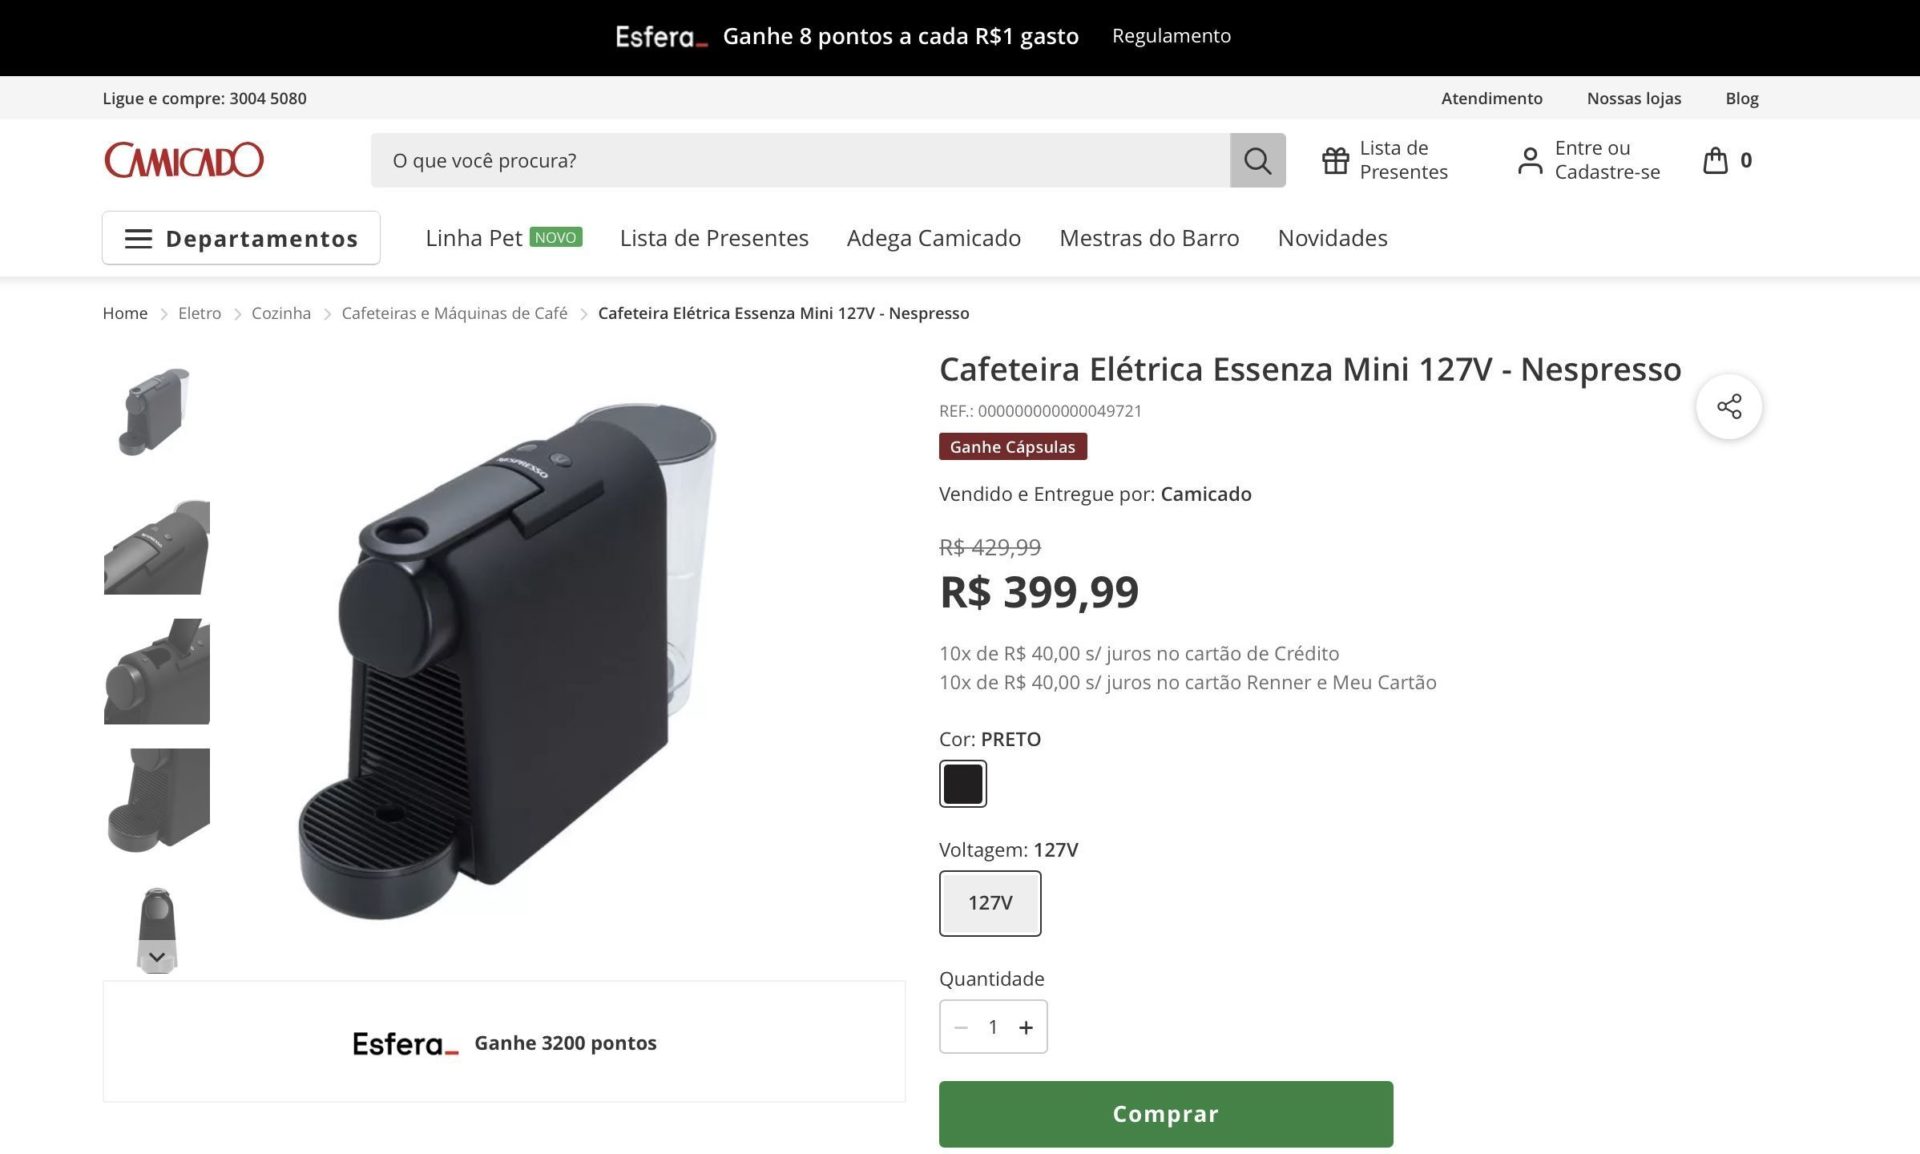The height and width of the screenshot is (1154, 1920).
Task: Increase quantity with plus button
Action: click(1026, 1027)
